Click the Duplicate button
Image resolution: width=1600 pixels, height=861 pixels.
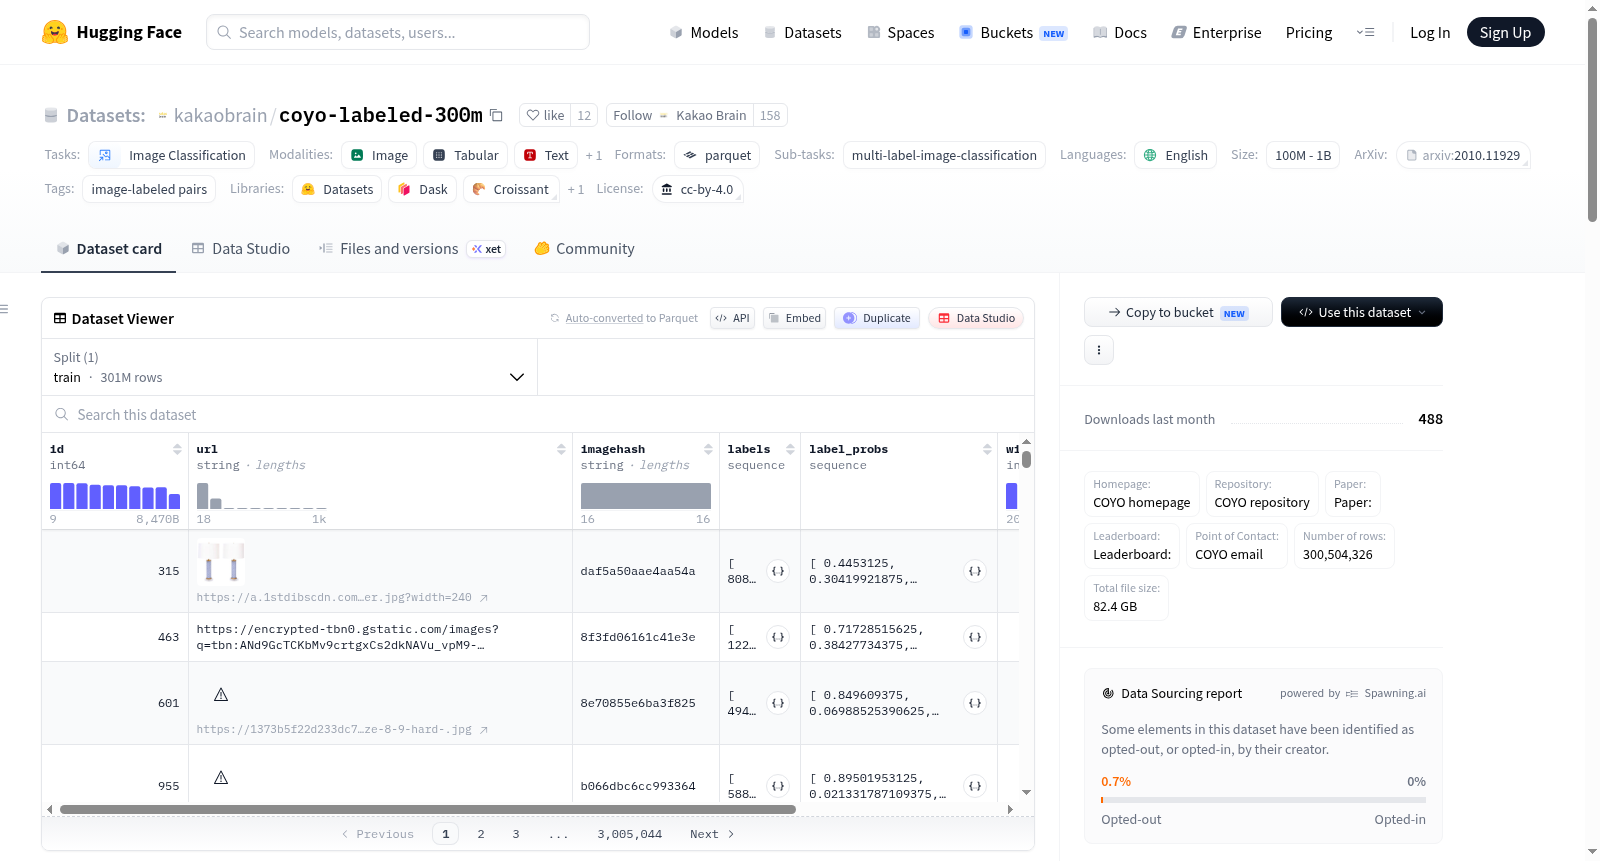click(877, 318)
